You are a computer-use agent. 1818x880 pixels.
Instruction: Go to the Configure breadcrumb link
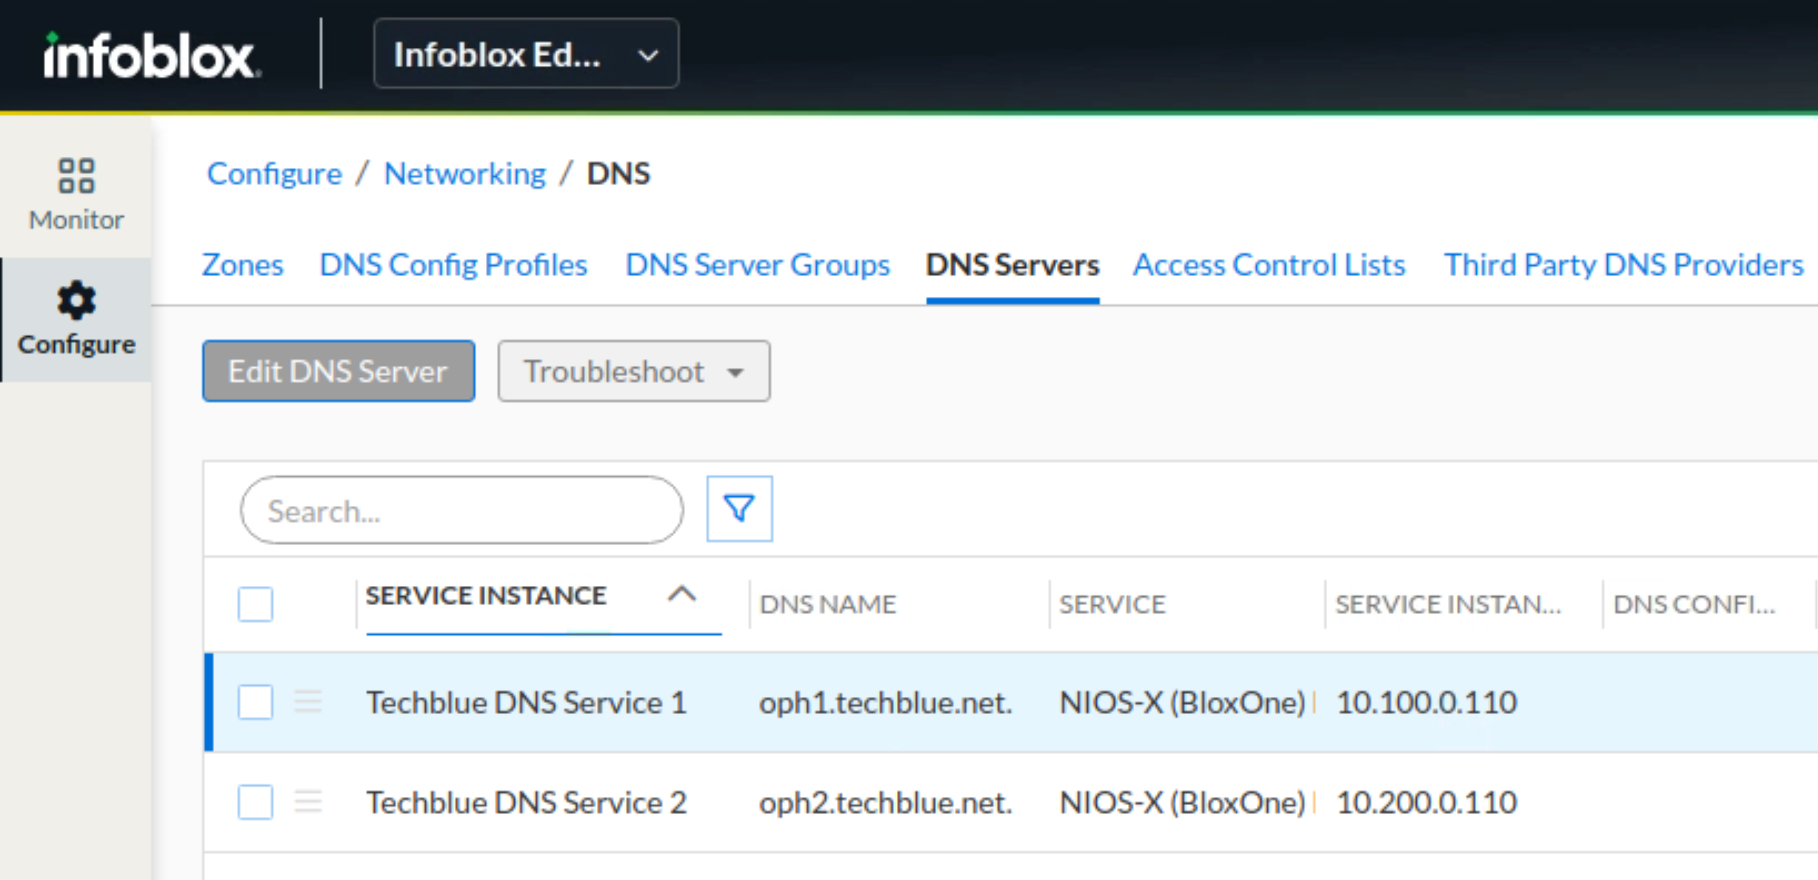tap(274, 174)
